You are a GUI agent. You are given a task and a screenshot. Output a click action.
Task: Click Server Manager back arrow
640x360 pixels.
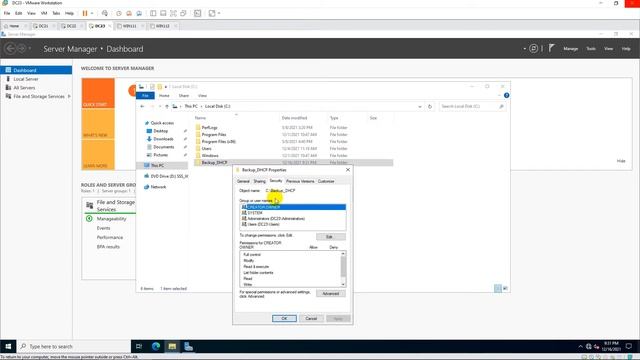point(11,49)
